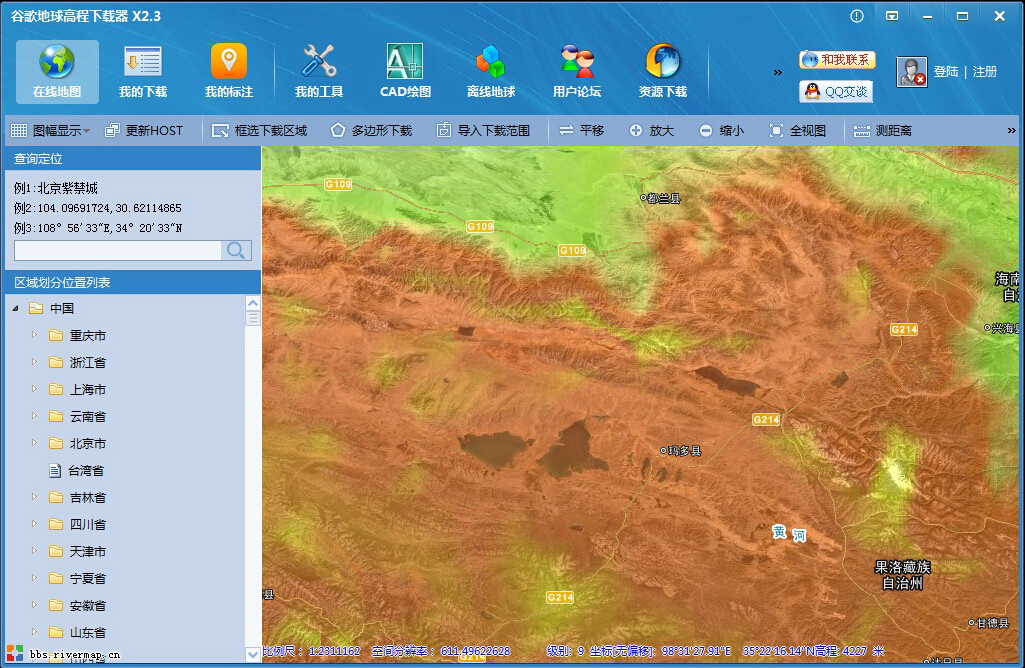Open the 在线地图 online map icon
Image resolution: width=1025 pixels, height=668 pixels.
click(57, 62)
